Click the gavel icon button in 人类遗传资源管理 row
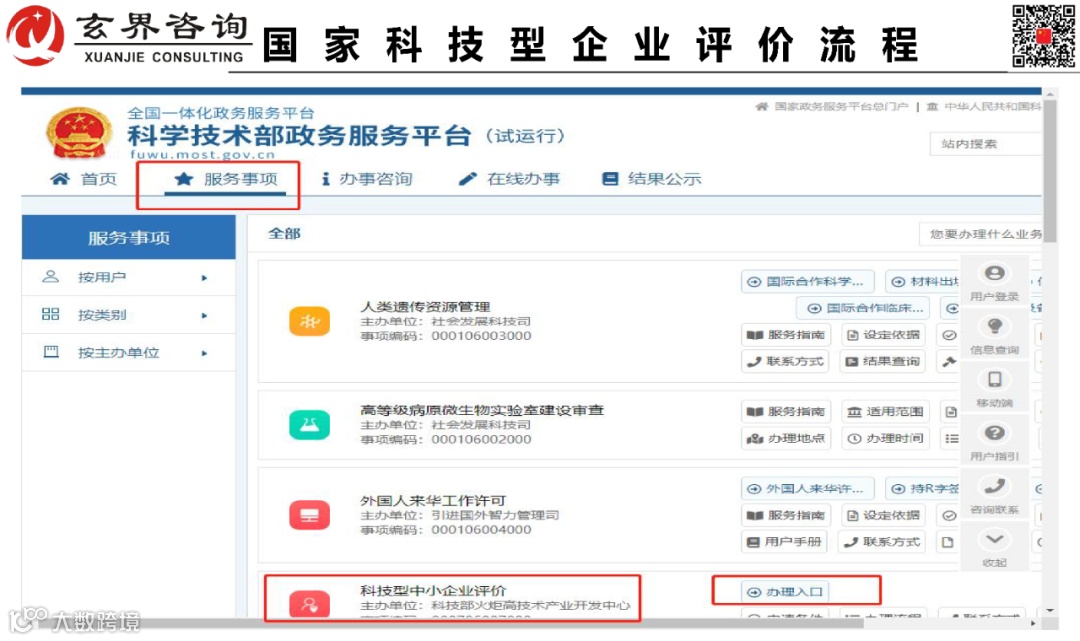This screenshot has width=1080, height=641. point(949,361)
